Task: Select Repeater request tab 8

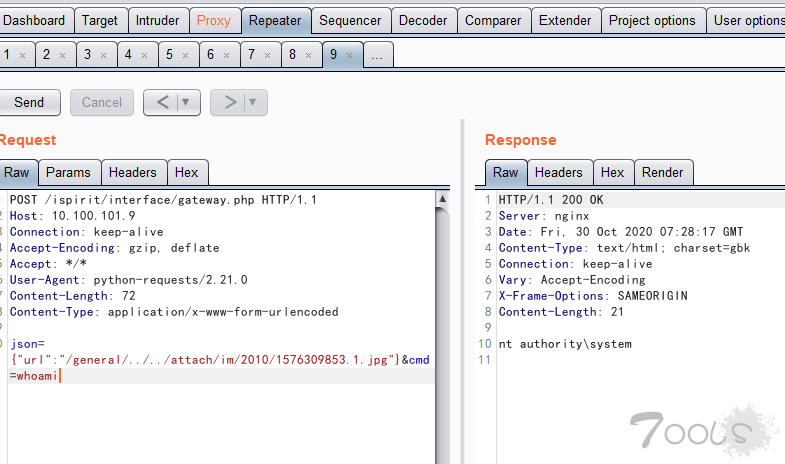Action: pos(292,54)
